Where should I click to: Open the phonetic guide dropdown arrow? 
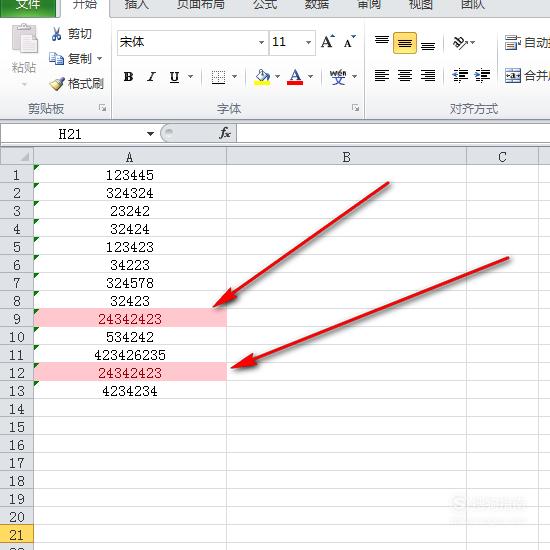(355, 76)
